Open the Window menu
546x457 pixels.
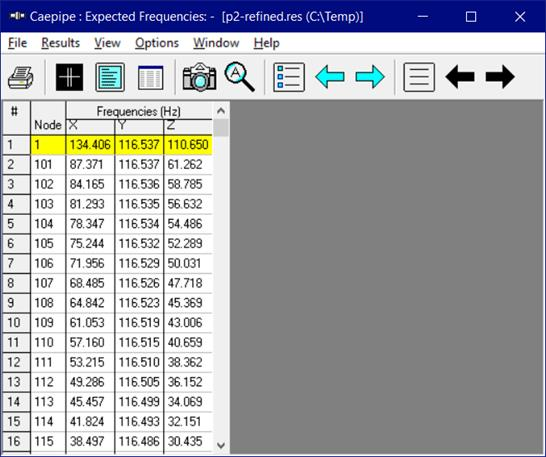pos(216,43)
